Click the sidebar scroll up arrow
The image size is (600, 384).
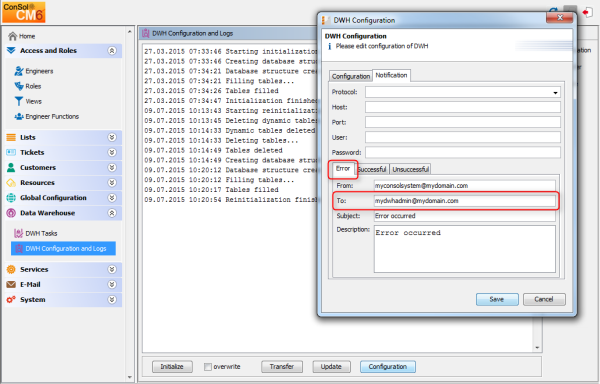[129, 31]
